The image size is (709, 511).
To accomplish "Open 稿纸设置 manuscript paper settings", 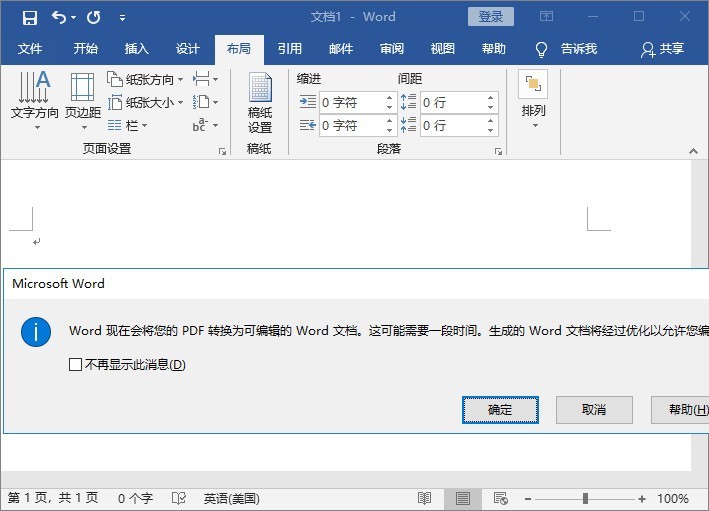I will 260,103.
